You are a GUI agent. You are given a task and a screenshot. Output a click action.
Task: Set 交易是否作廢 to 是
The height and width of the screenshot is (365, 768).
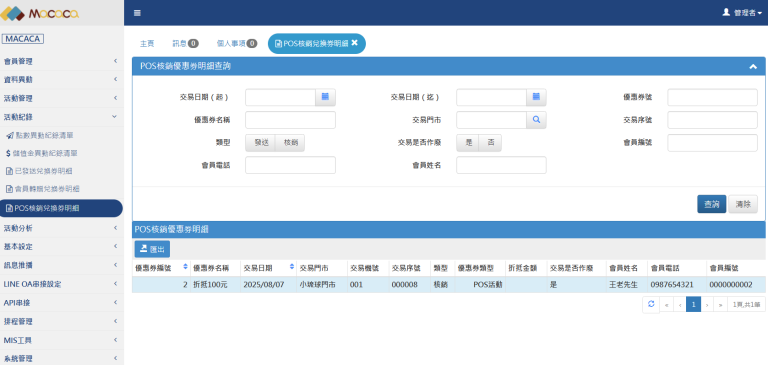(x=468, y=143)
